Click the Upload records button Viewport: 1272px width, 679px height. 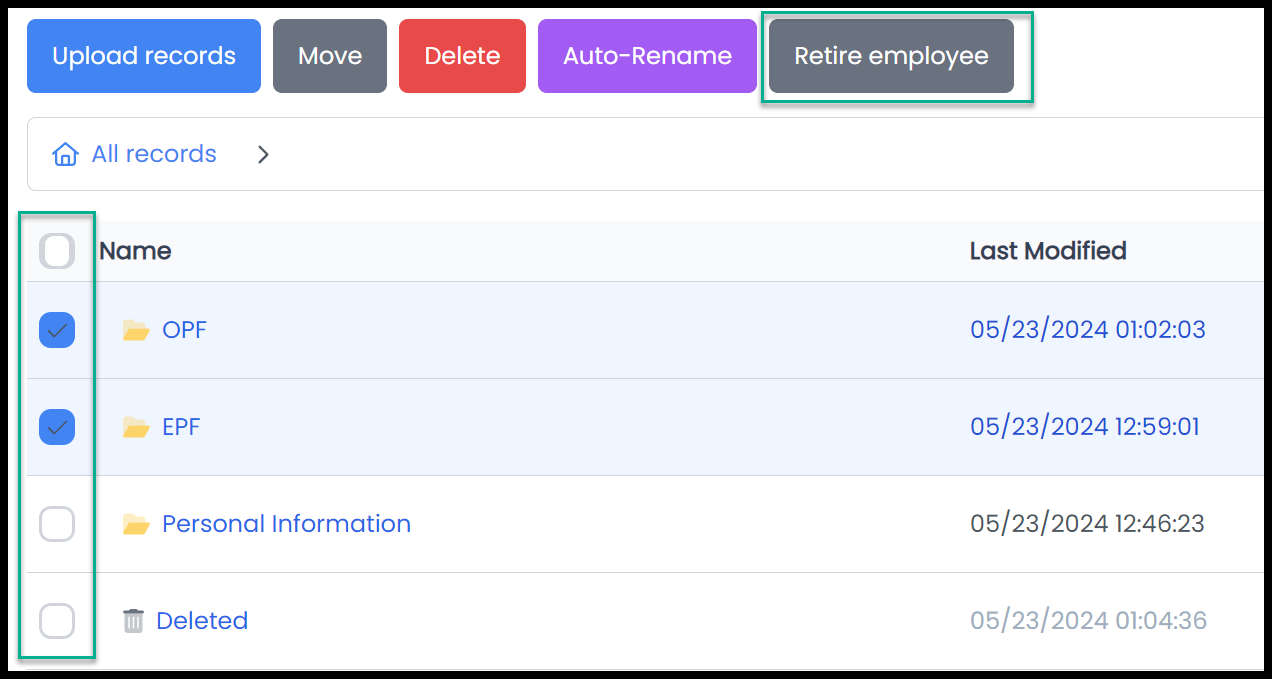[x=144, y=56]
